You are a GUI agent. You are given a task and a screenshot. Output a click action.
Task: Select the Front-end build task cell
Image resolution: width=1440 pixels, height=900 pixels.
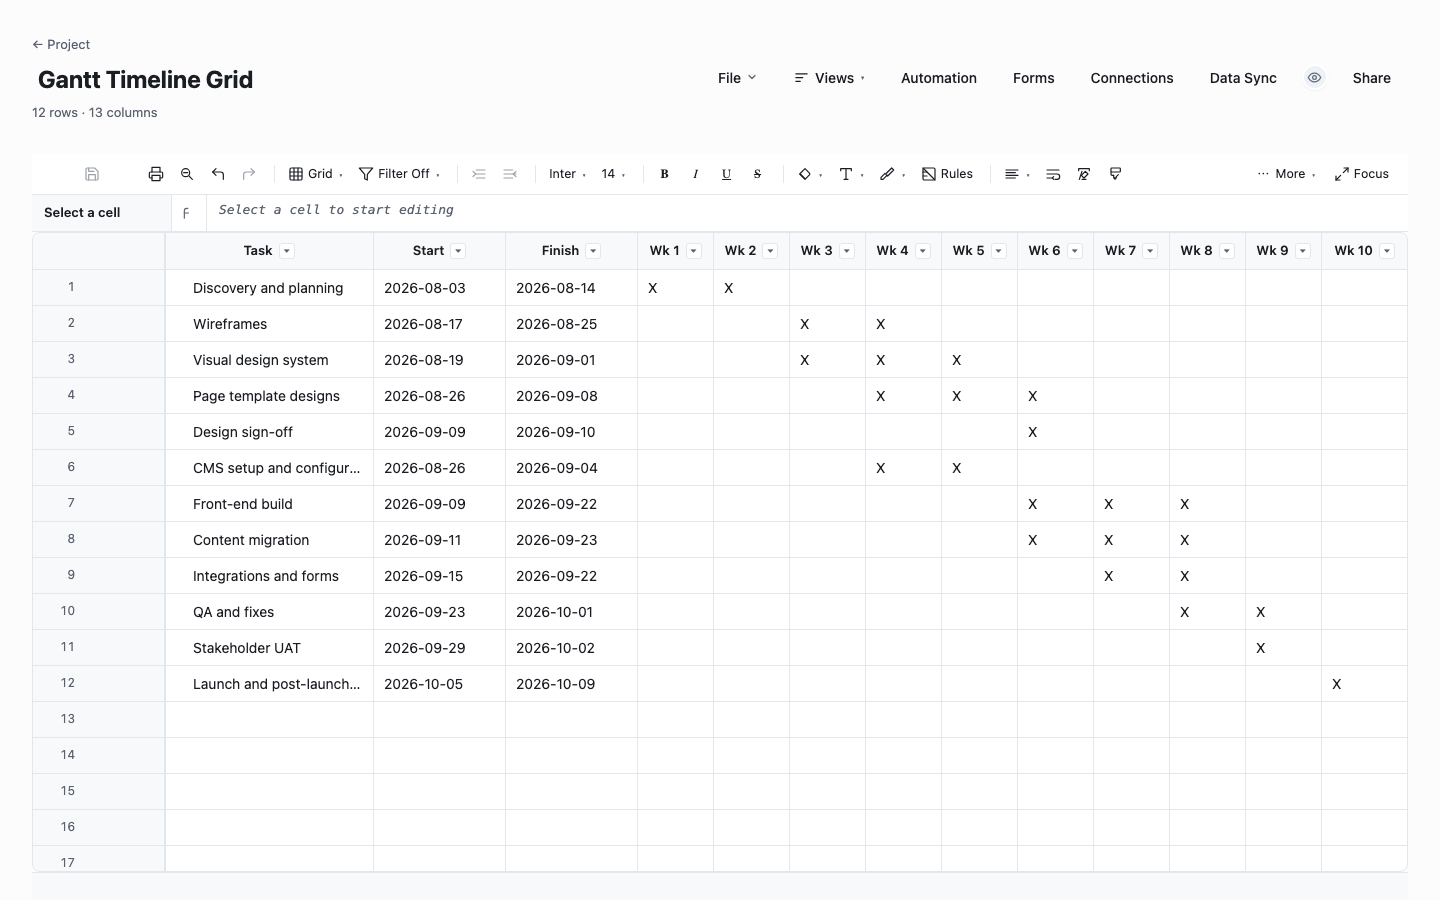pyautogui.click(x=269, y=504)
